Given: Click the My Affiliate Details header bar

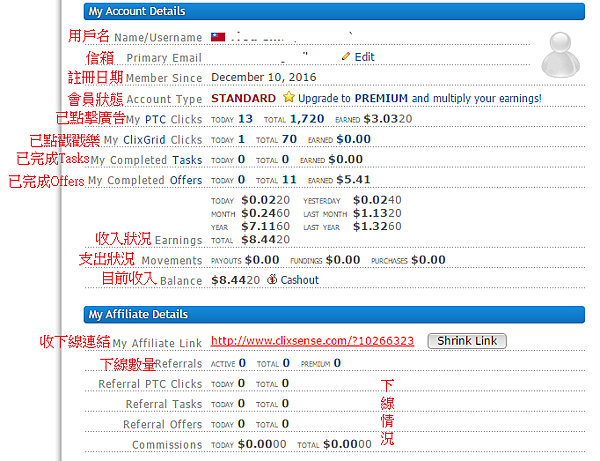Looking at the screenshot, I should click(x=334, y=314).
